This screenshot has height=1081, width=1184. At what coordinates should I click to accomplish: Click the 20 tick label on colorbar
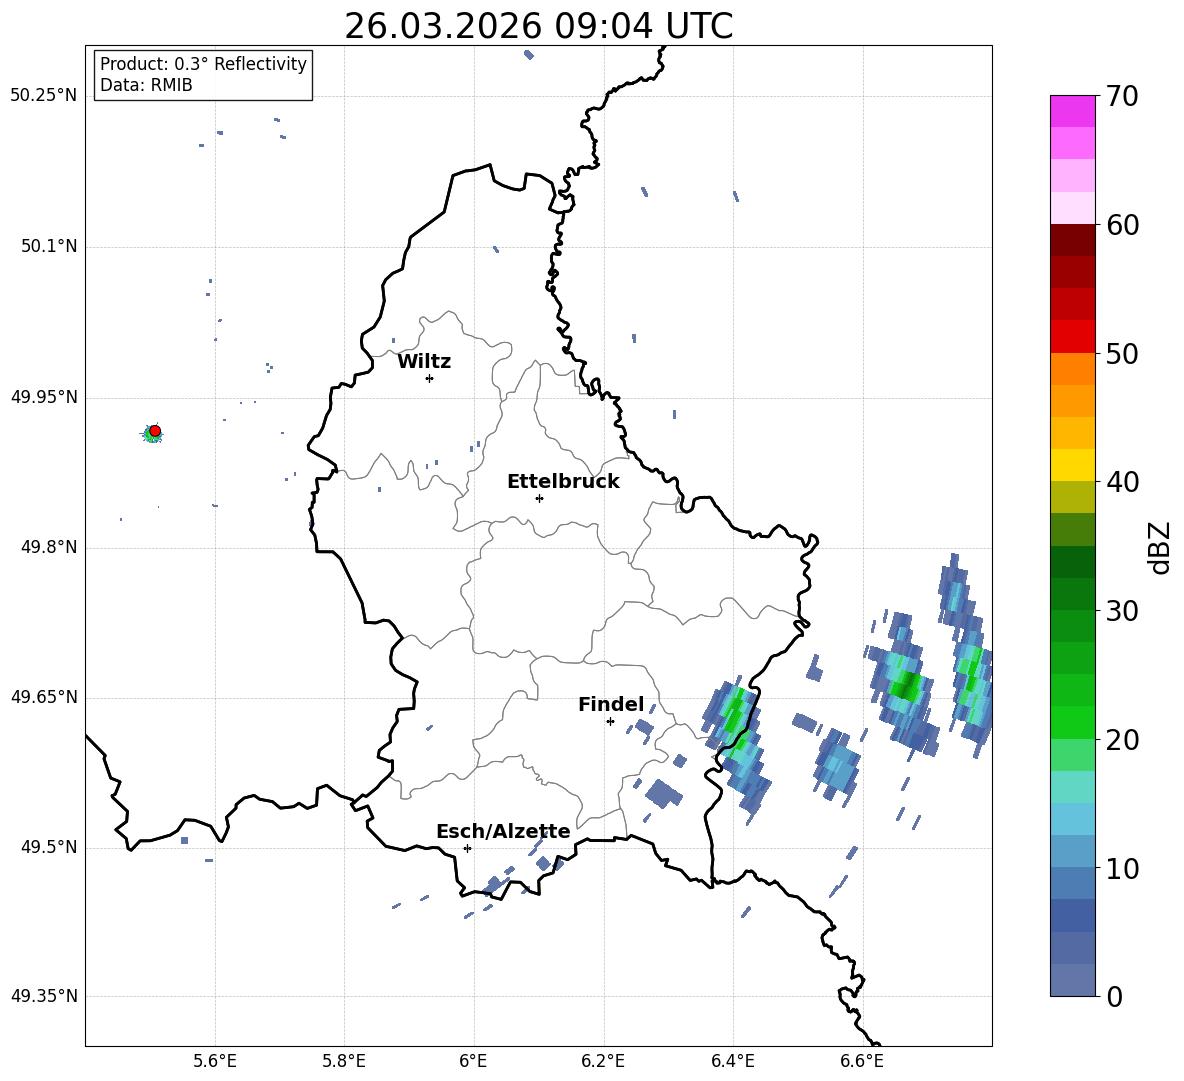click(x=1121, y=740)
